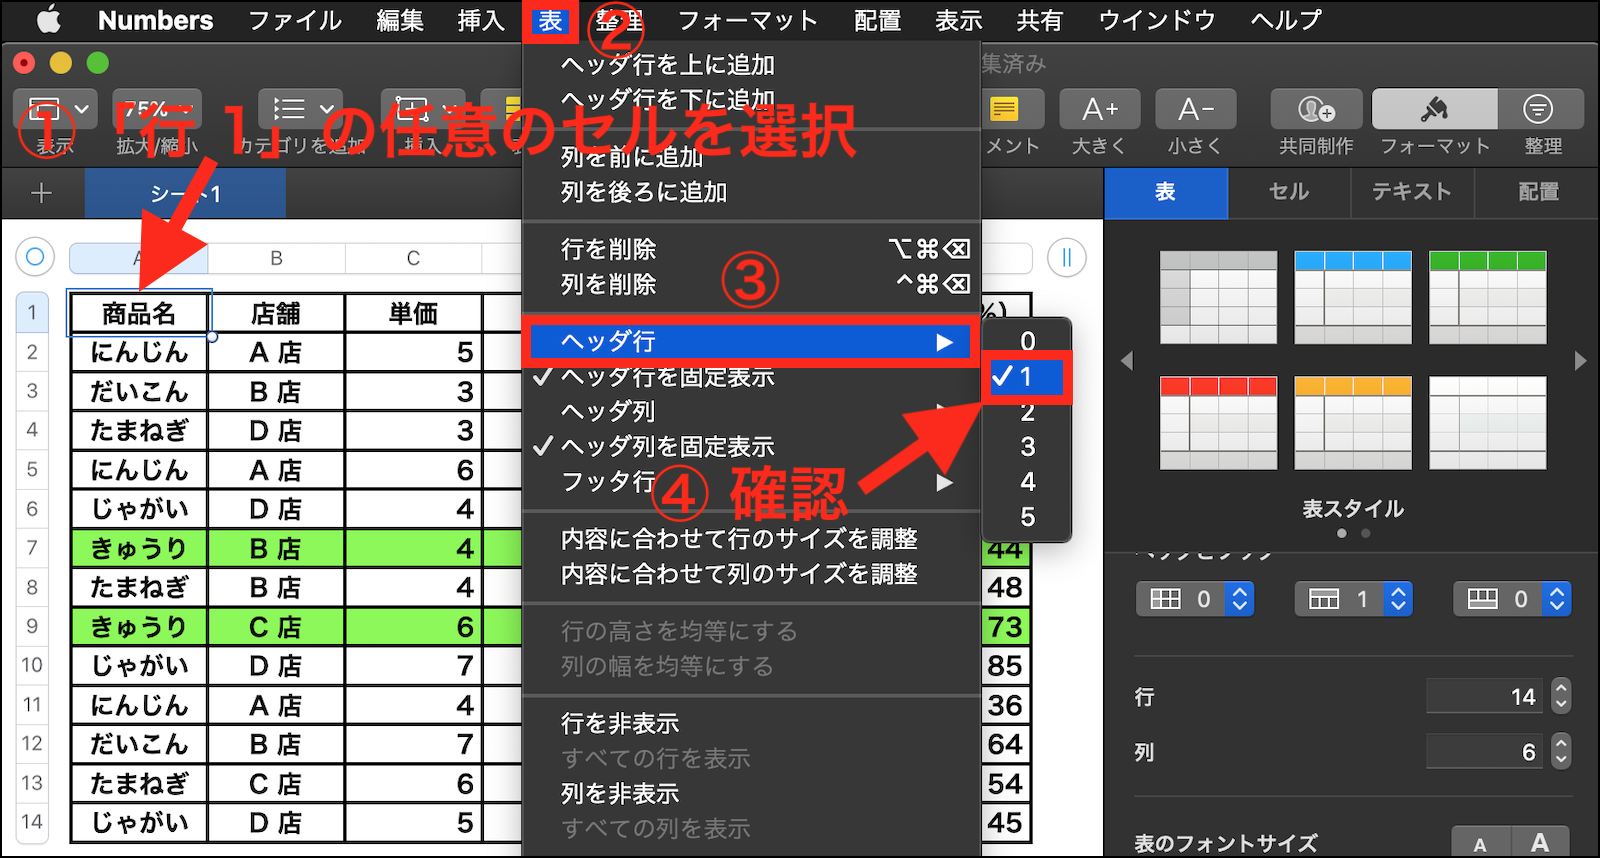Go to next table styles page
Viewport: 1600px width, 858px height.
point(1580,360)
